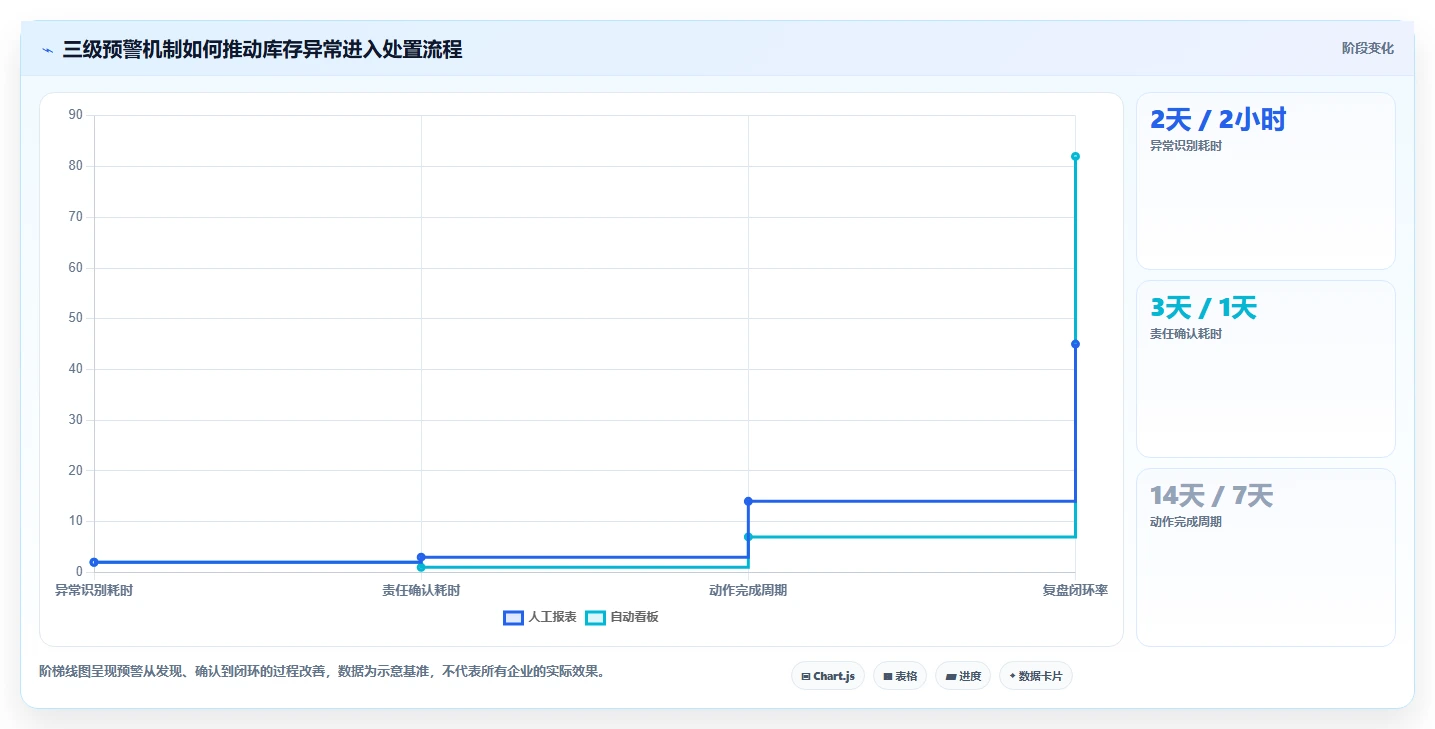Toggle 自动看板 legend swatch
This screenshot has width=1435, height=729.
coord(595,617)
